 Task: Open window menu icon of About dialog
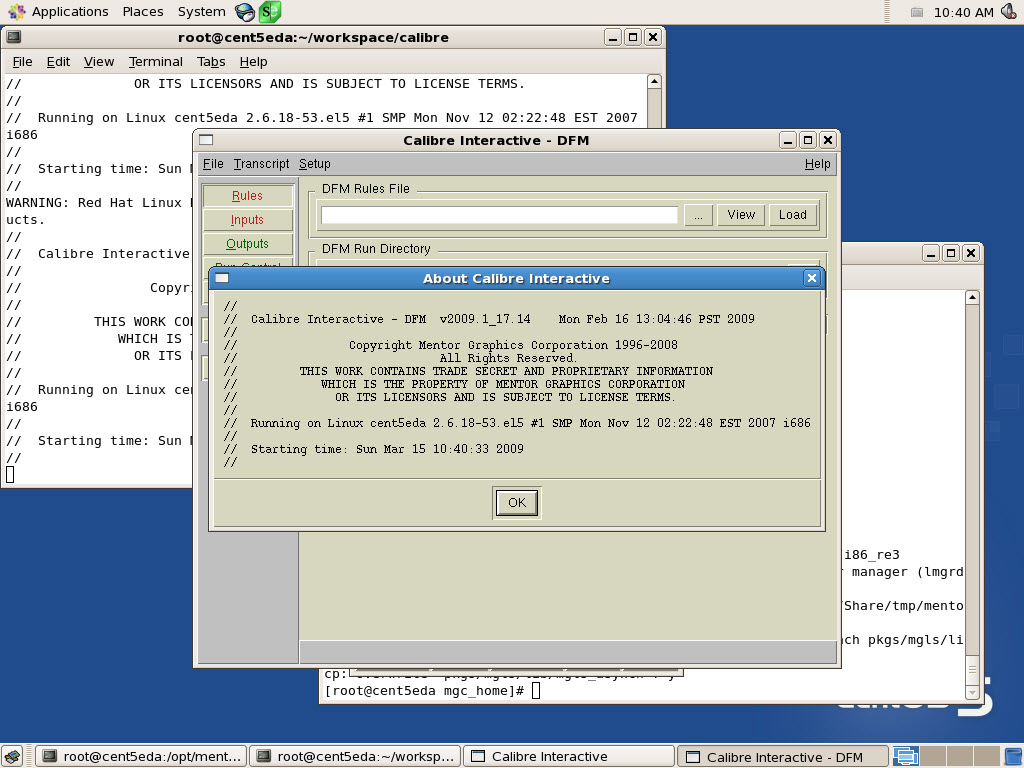click(222, 278)
